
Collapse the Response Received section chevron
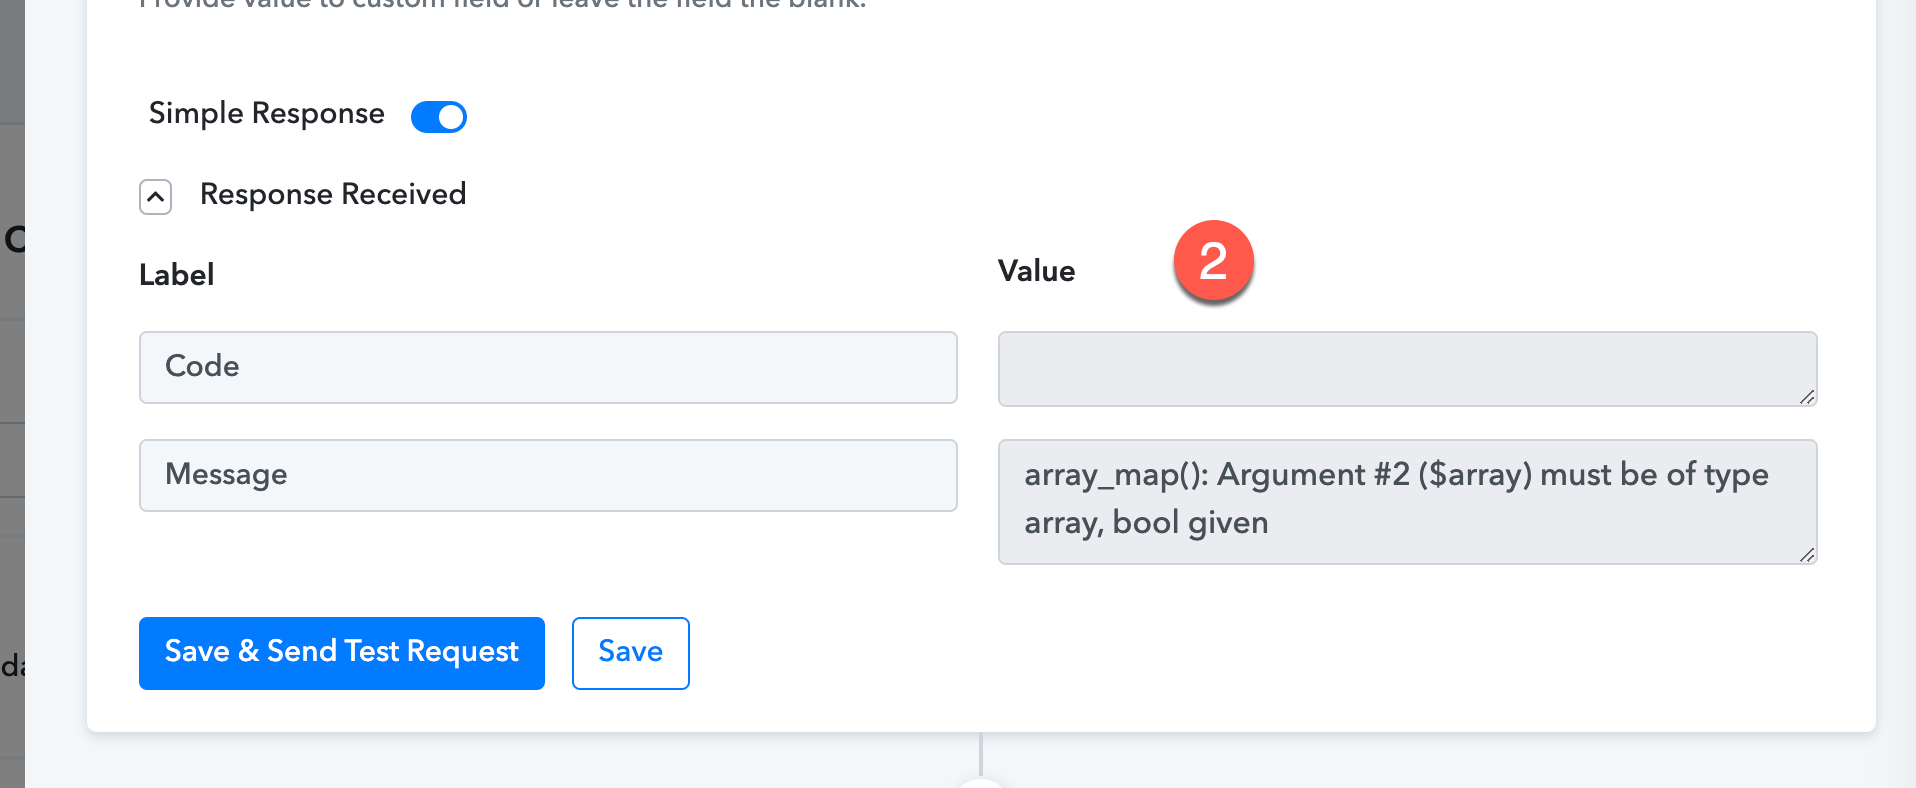(155, 197)
